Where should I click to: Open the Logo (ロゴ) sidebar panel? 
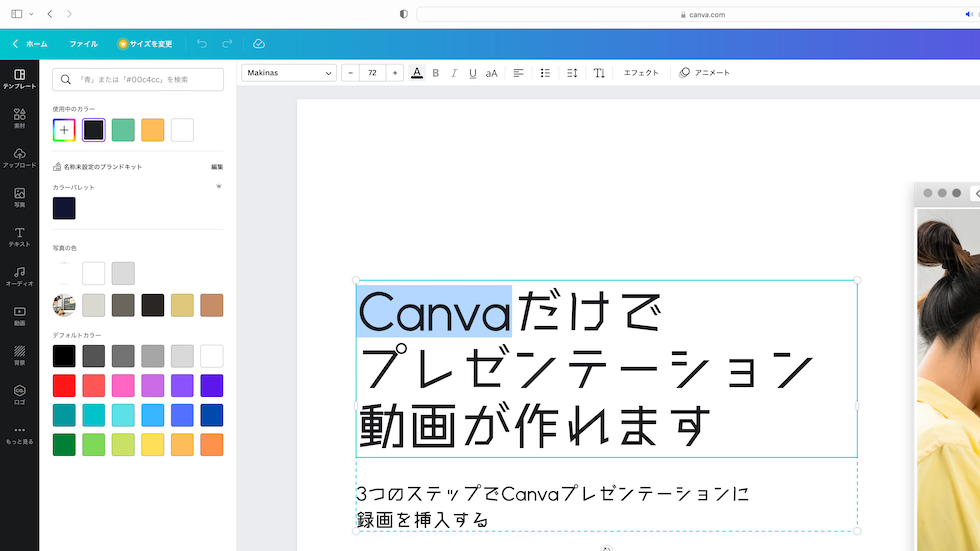tap(19, 395)
